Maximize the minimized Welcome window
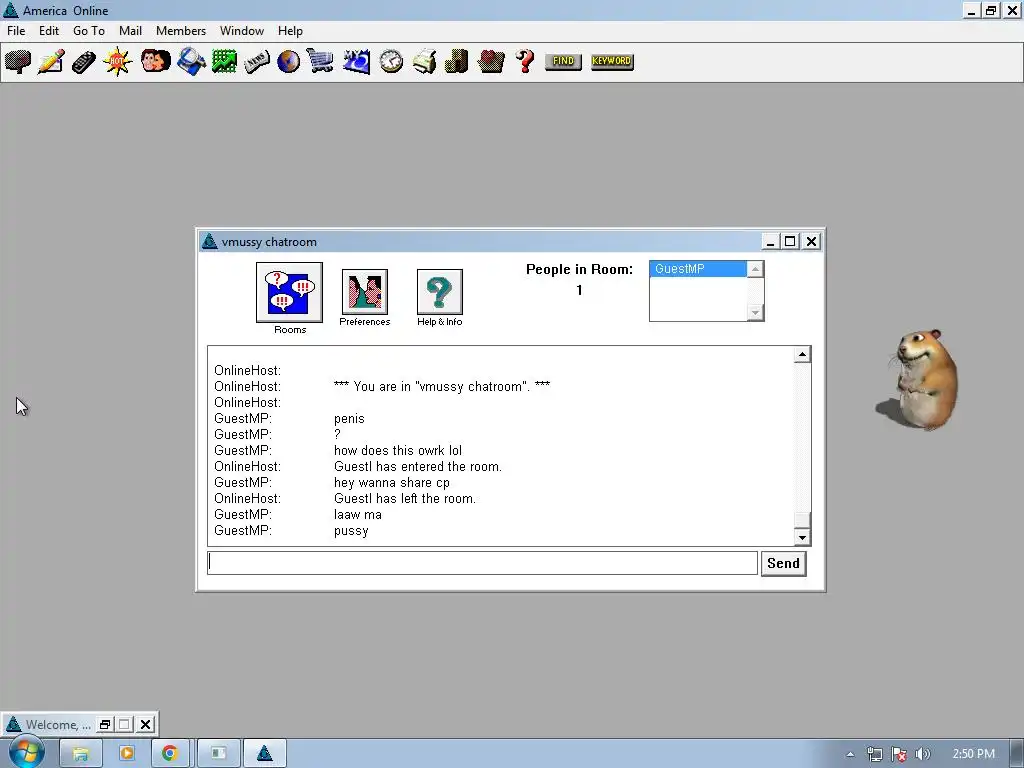The image size is (1024, 768). [125, 724]
